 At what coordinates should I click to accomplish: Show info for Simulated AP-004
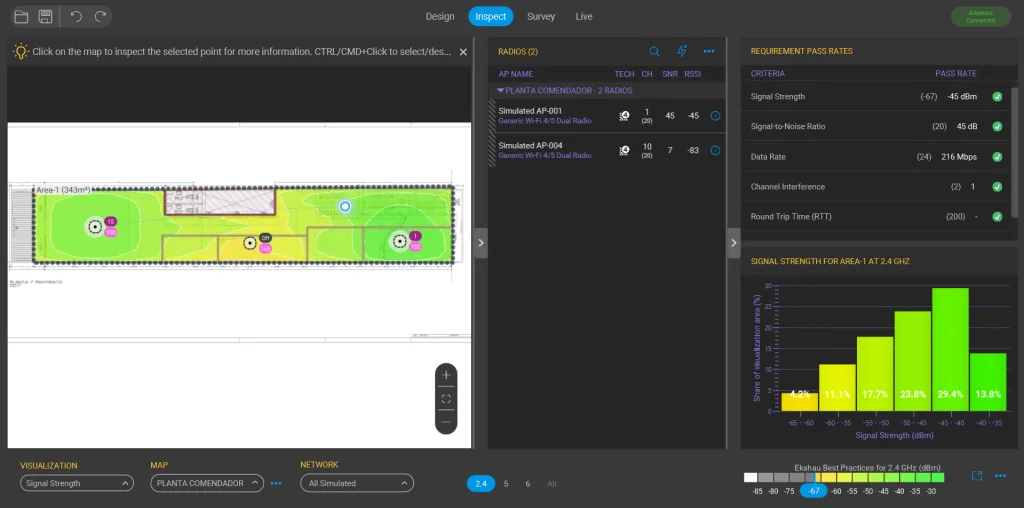[715, 150]
